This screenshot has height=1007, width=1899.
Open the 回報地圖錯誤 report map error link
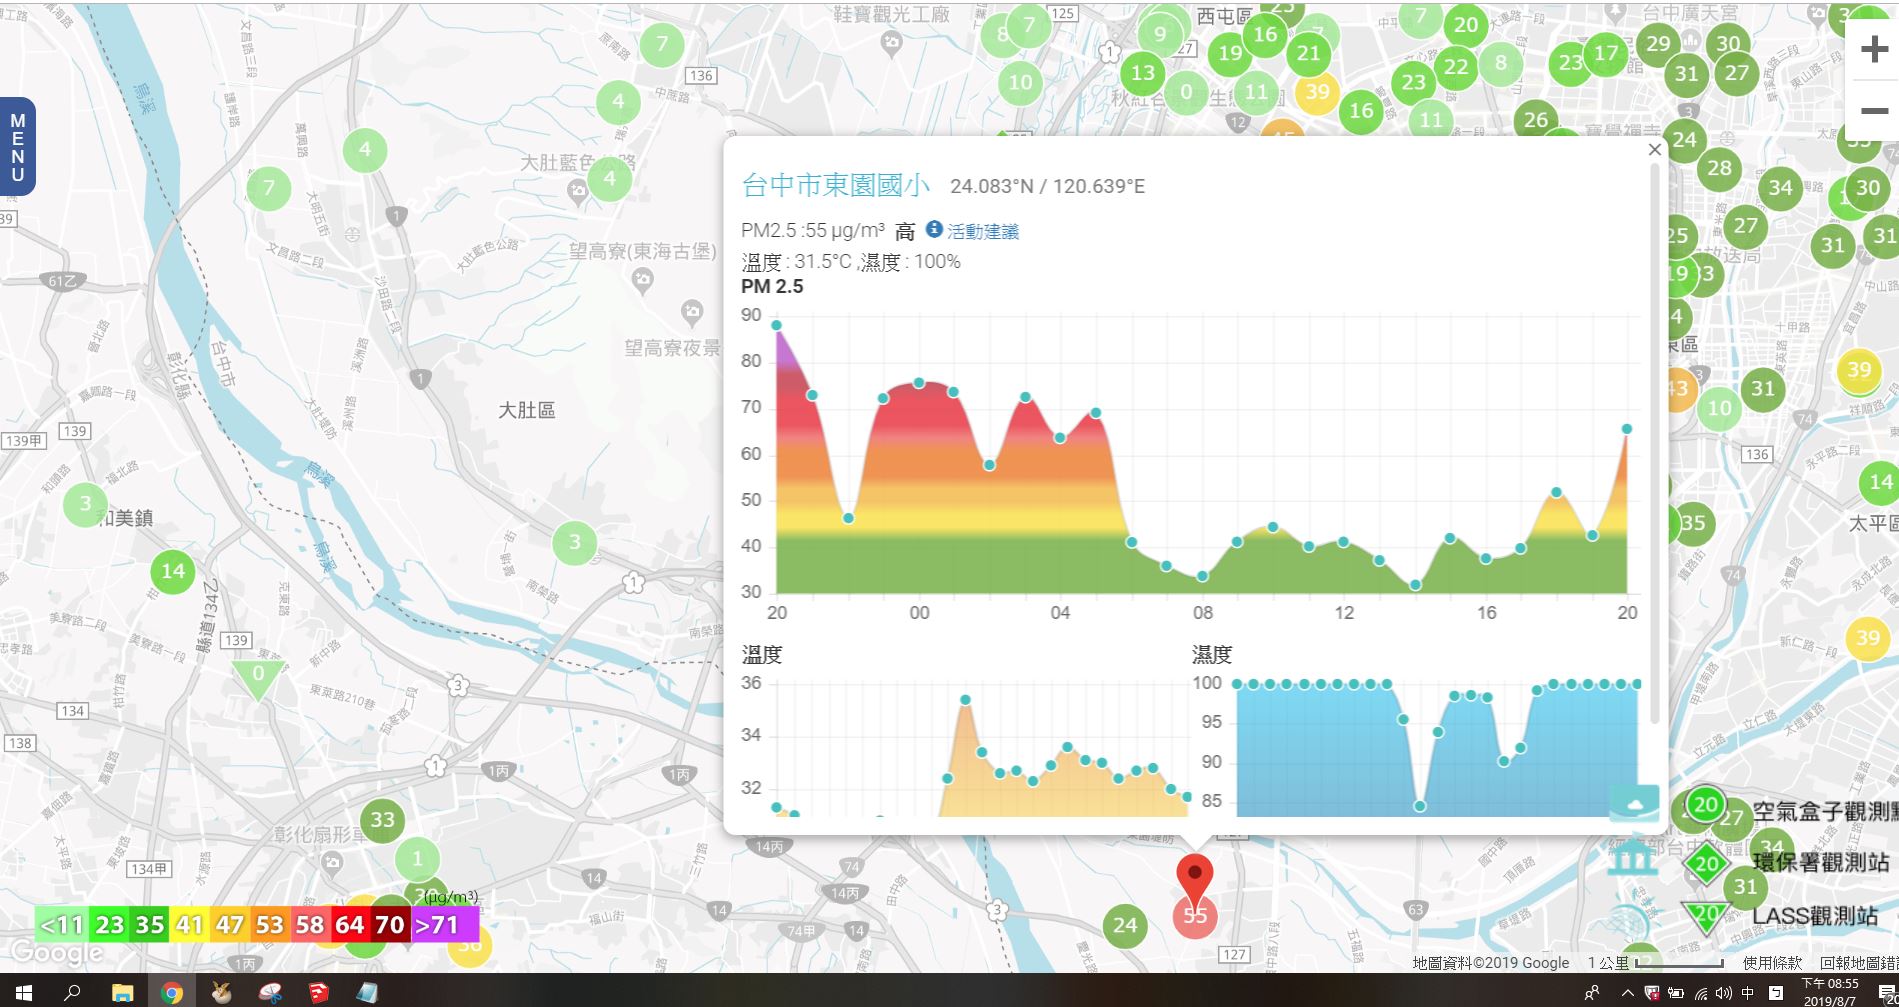[x=1859, y=963]
